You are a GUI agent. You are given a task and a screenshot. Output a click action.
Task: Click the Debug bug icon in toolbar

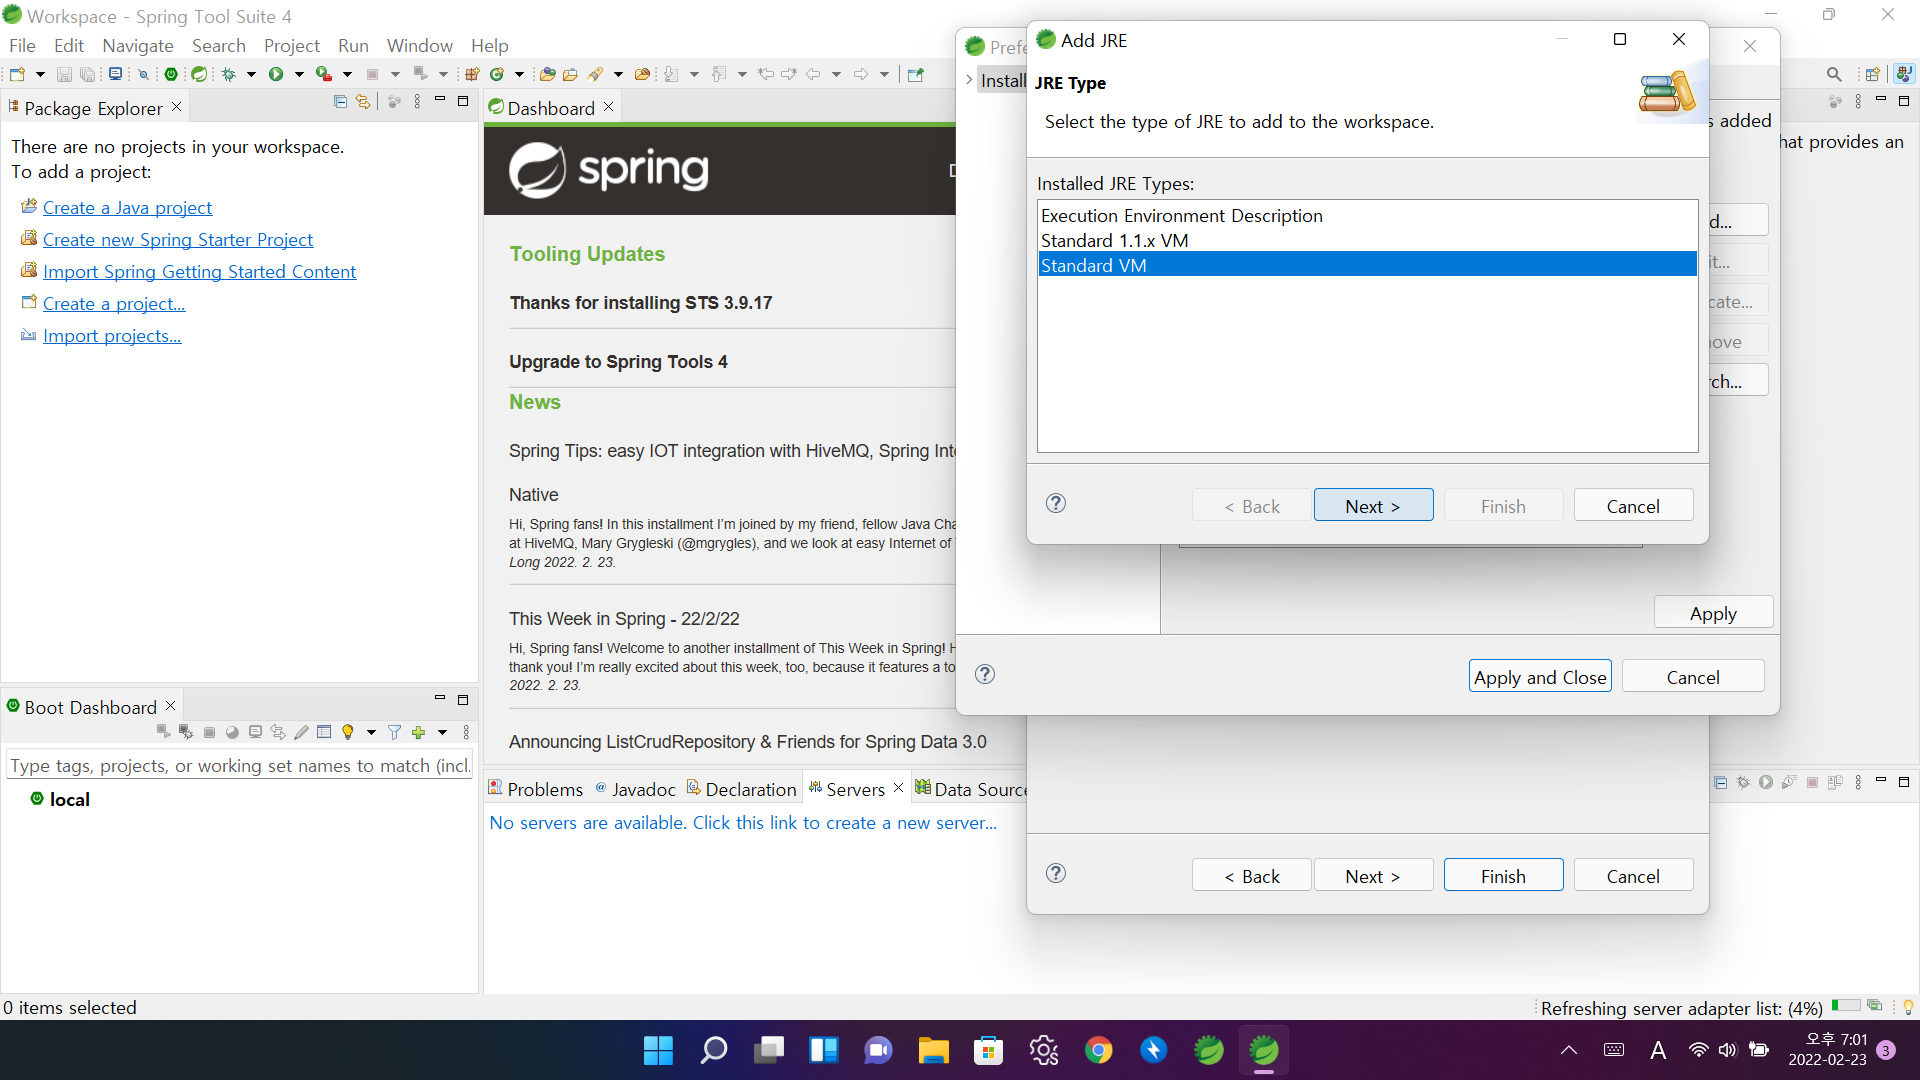click(229, 74)
